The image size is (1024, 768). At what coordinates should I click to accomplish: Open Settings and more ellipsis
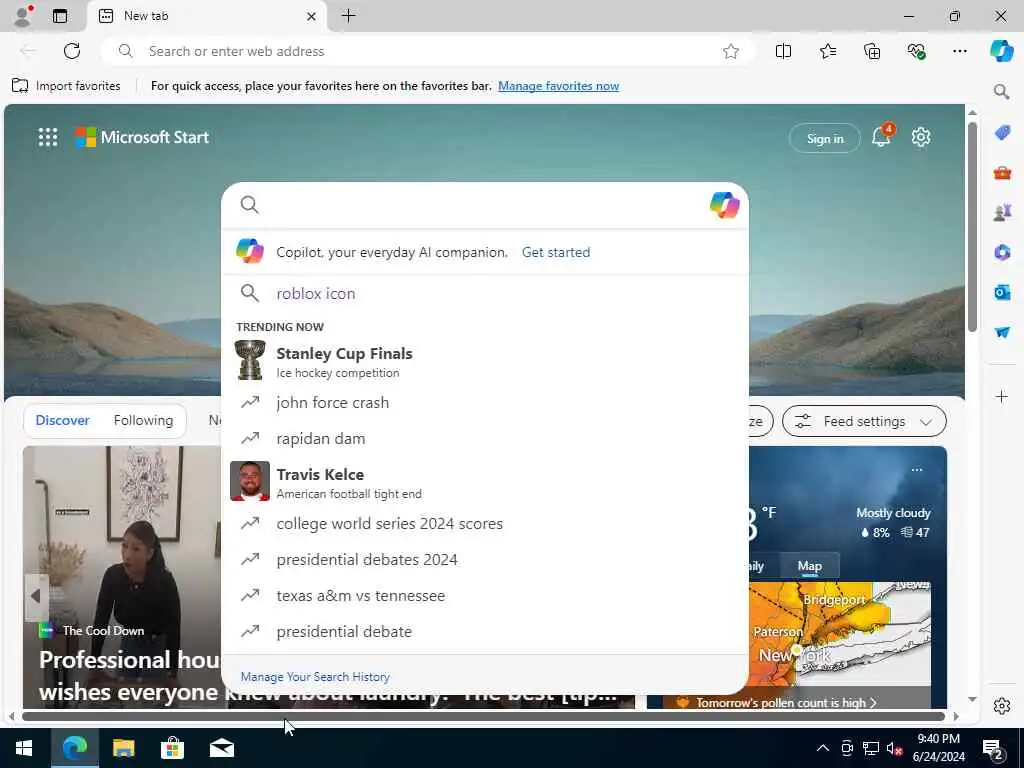click(959, 51)
